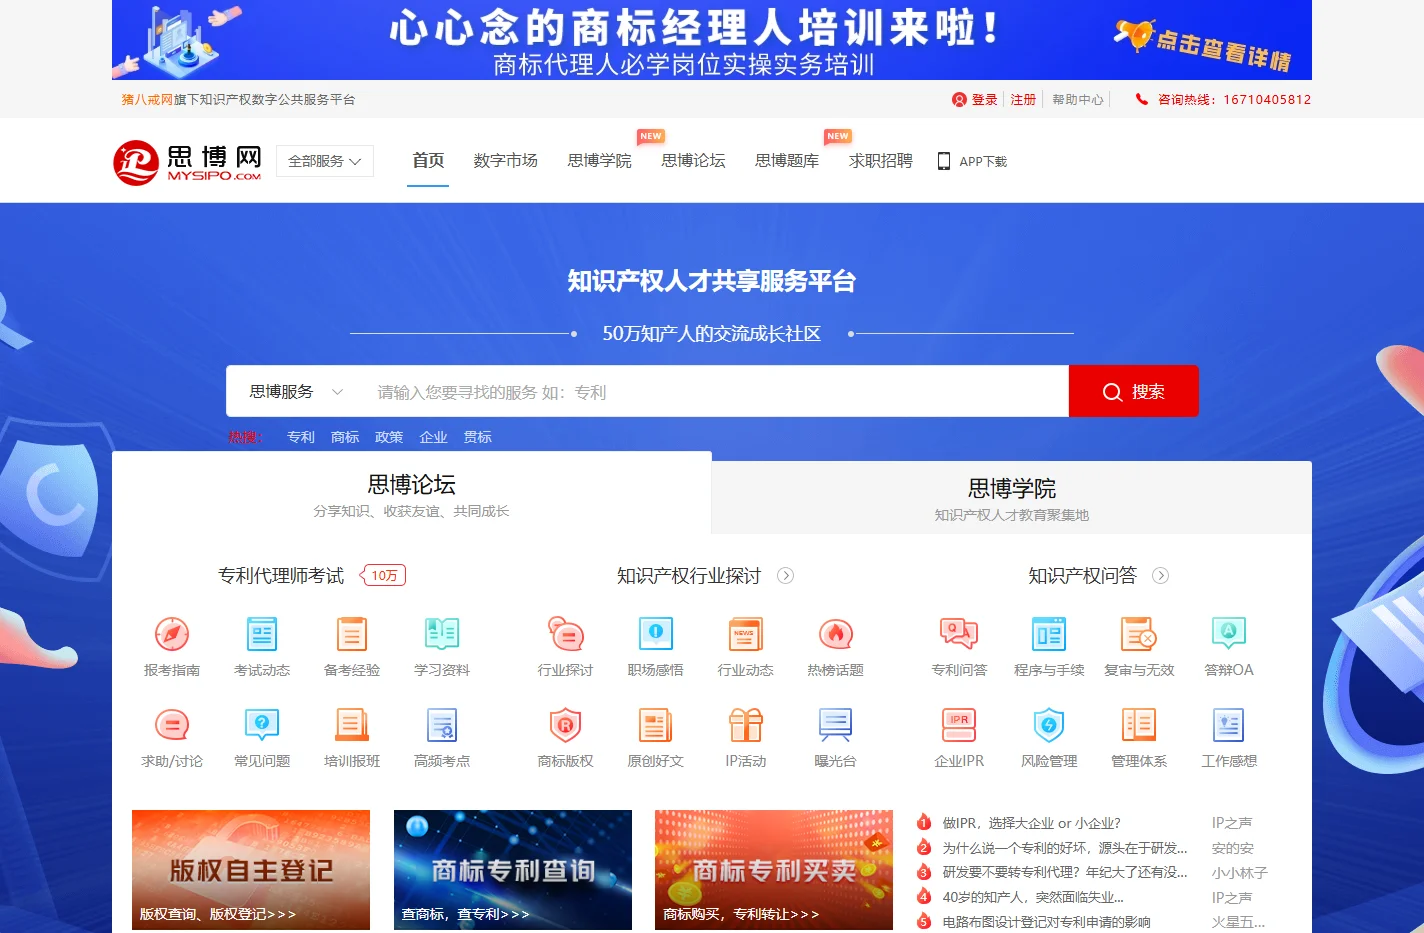Open the 行业探讨 chat bubble icon
This screenshot has width=1424, height=933.
point(566,634)
